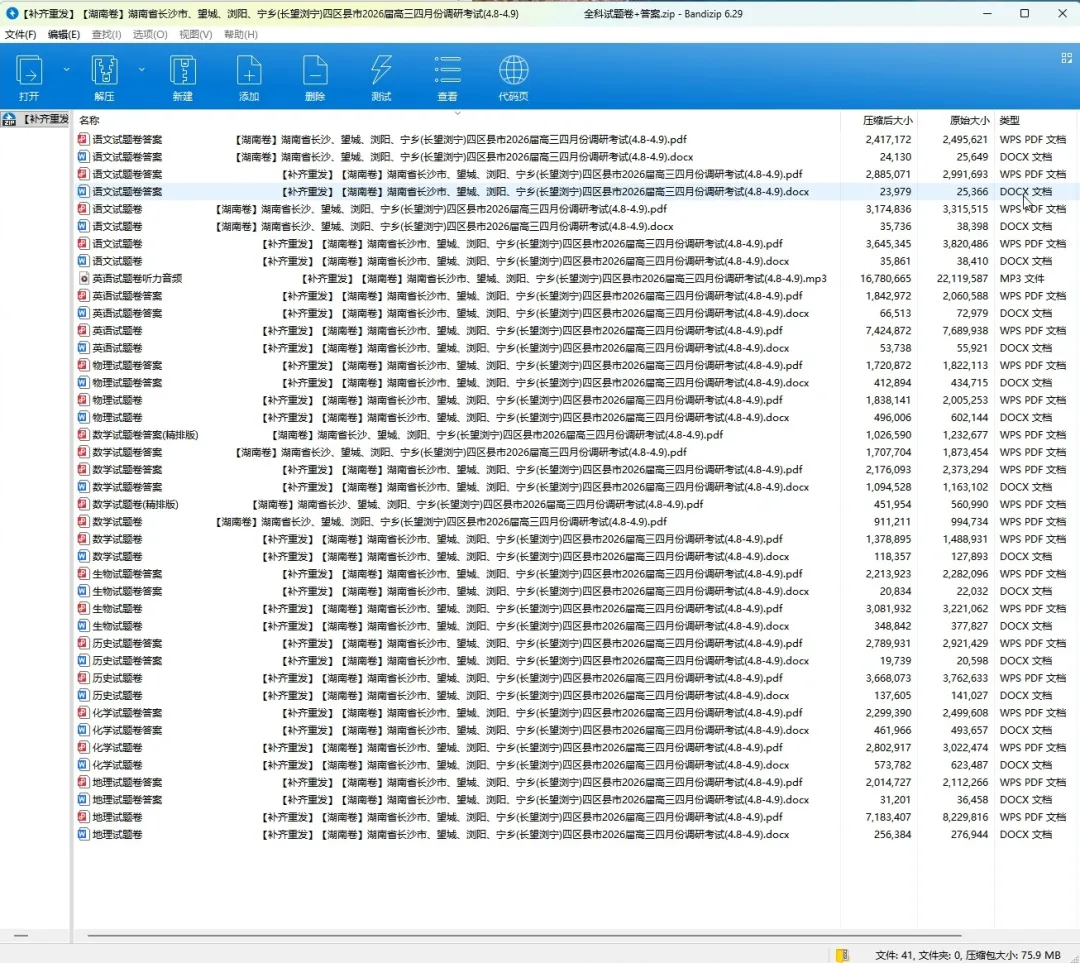1080x963 pixels.
Task: Click the 查看 (View) list icon
Action: point(447,78)
